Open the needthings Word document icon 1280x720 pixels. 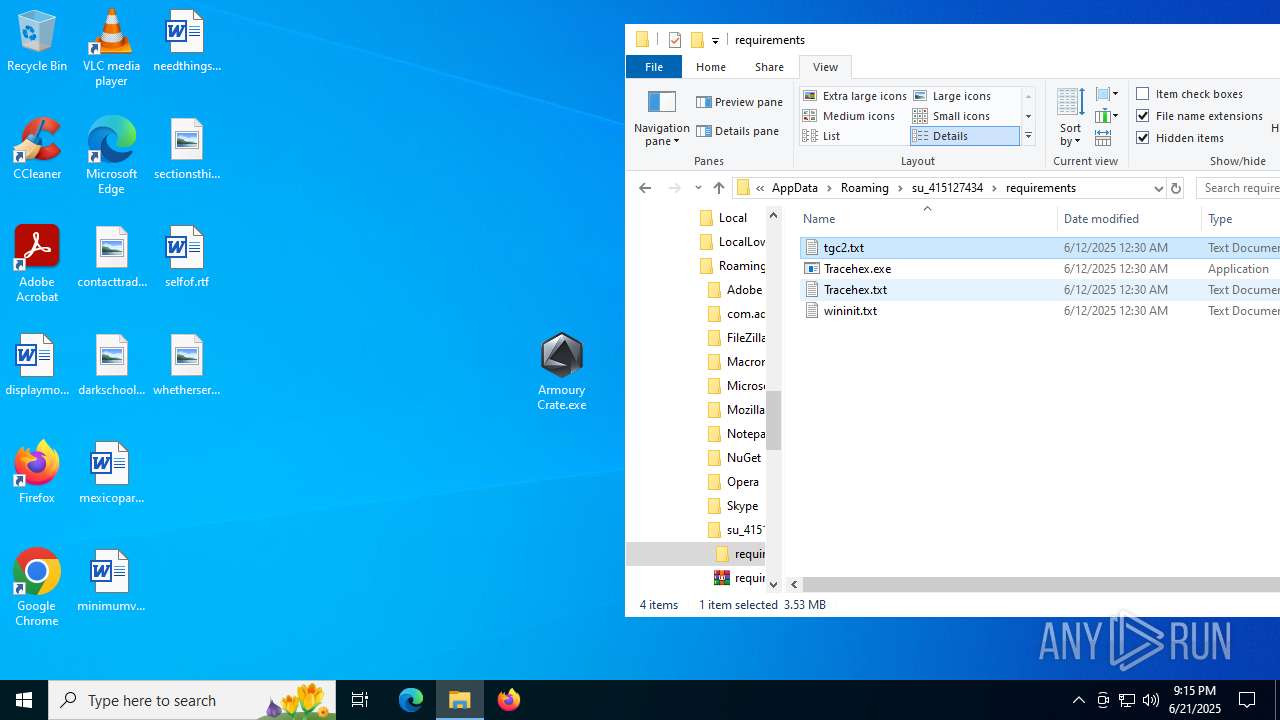186,42
